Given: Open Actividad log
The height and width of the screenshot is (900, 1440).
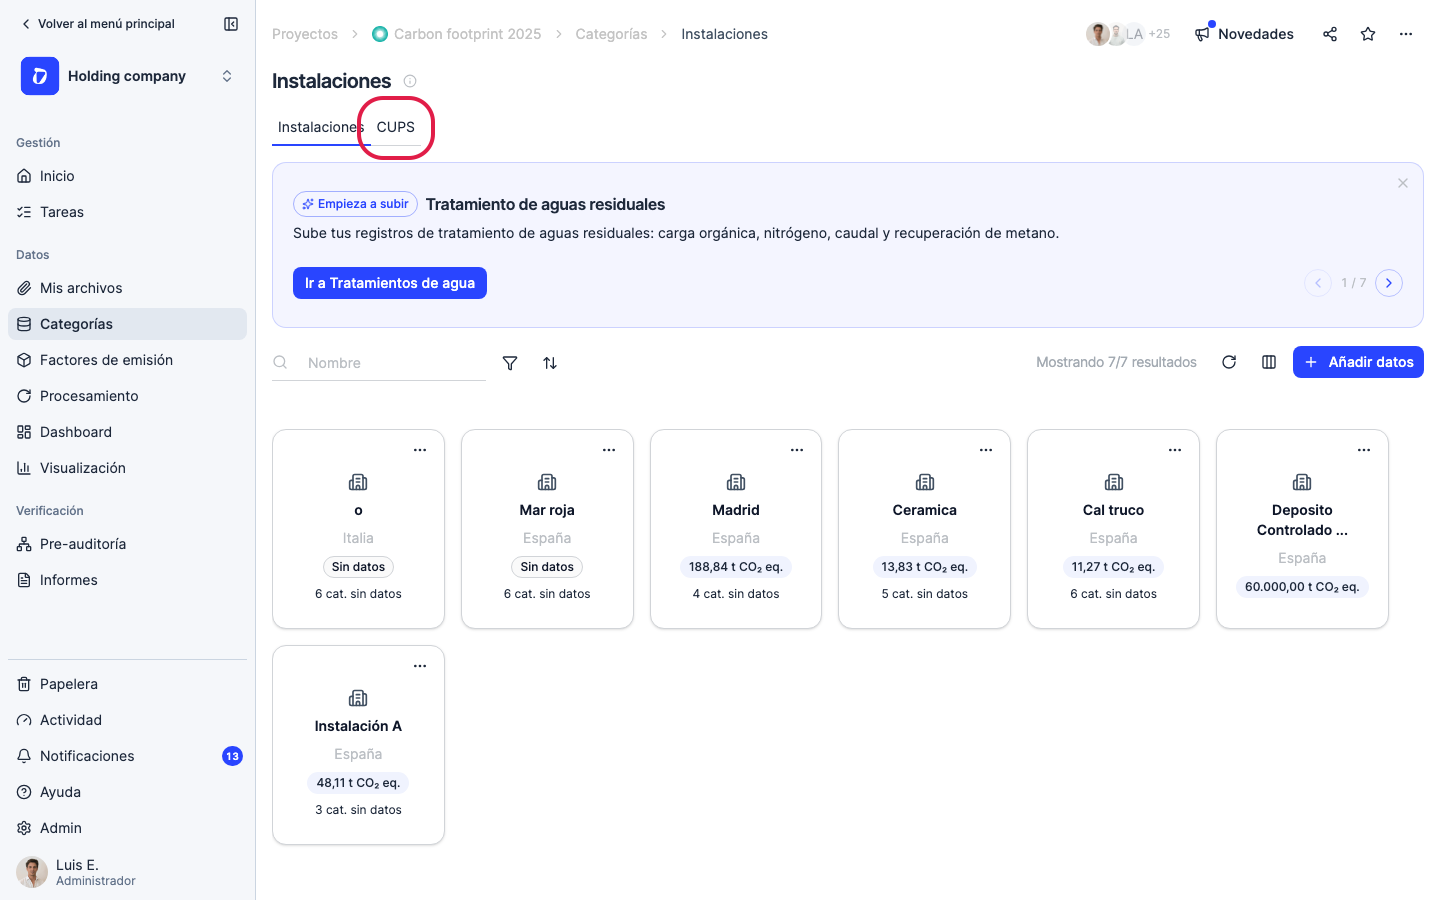Looking at the screenshot, I should pyautogui.click(x=127, y=720).
